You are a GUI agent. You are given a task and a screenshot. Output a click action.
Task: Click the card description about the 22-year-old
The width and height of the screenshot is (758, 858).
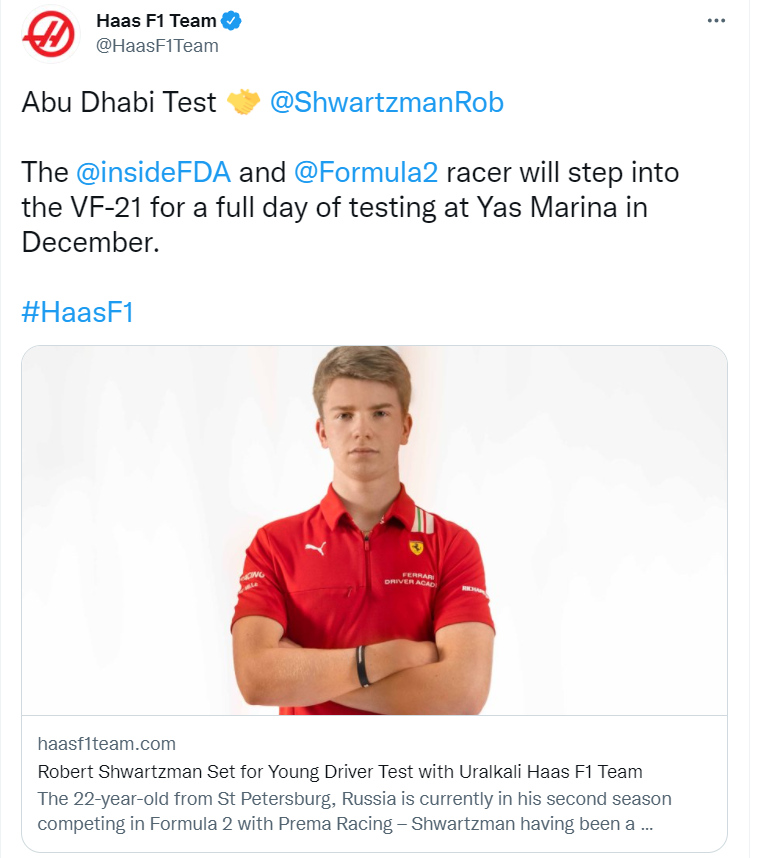[354, 811]
